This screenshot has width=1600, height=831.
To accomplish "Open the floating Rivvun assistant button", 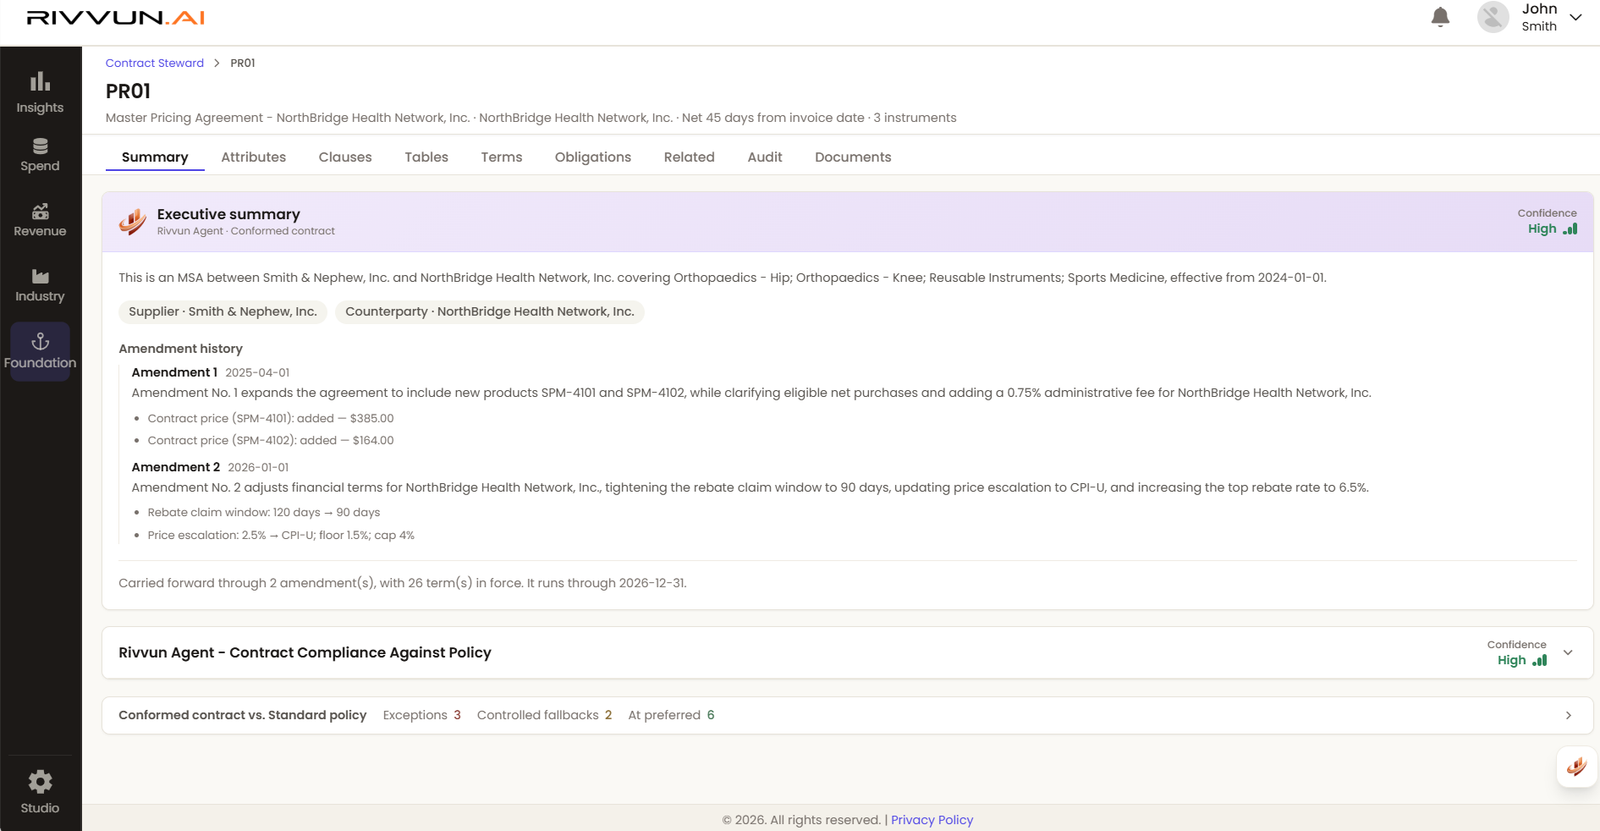I will [1577, 767].
